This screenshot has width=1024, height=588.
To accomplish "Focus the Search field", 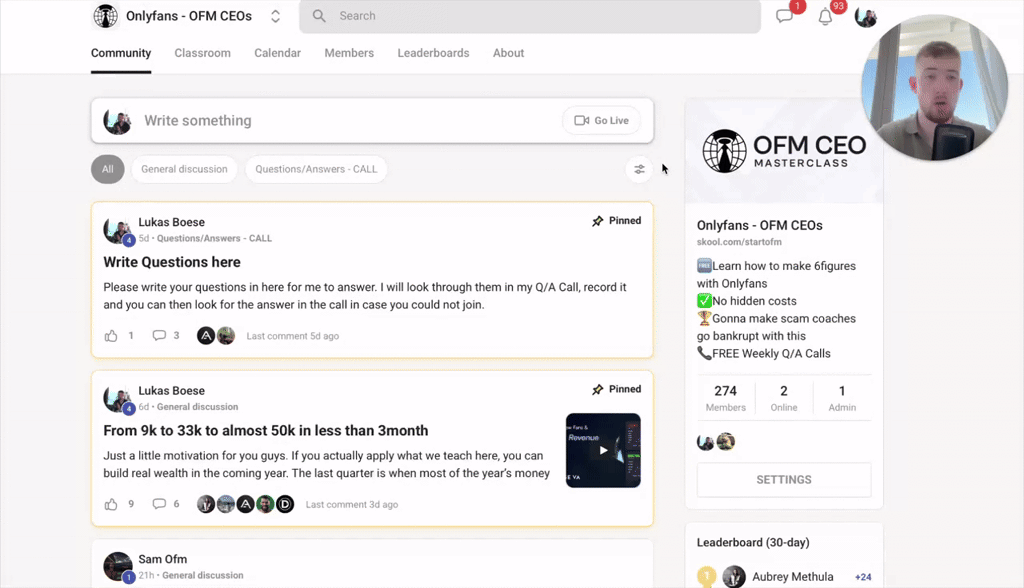I will click(x=530, y=16).
